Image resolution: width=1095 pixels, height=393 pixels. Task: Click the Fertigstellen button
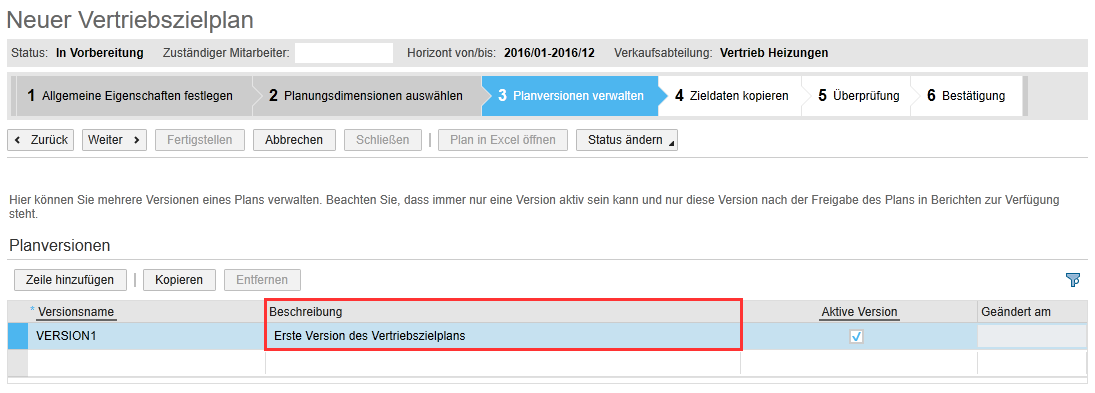click(x=200, y=140)
